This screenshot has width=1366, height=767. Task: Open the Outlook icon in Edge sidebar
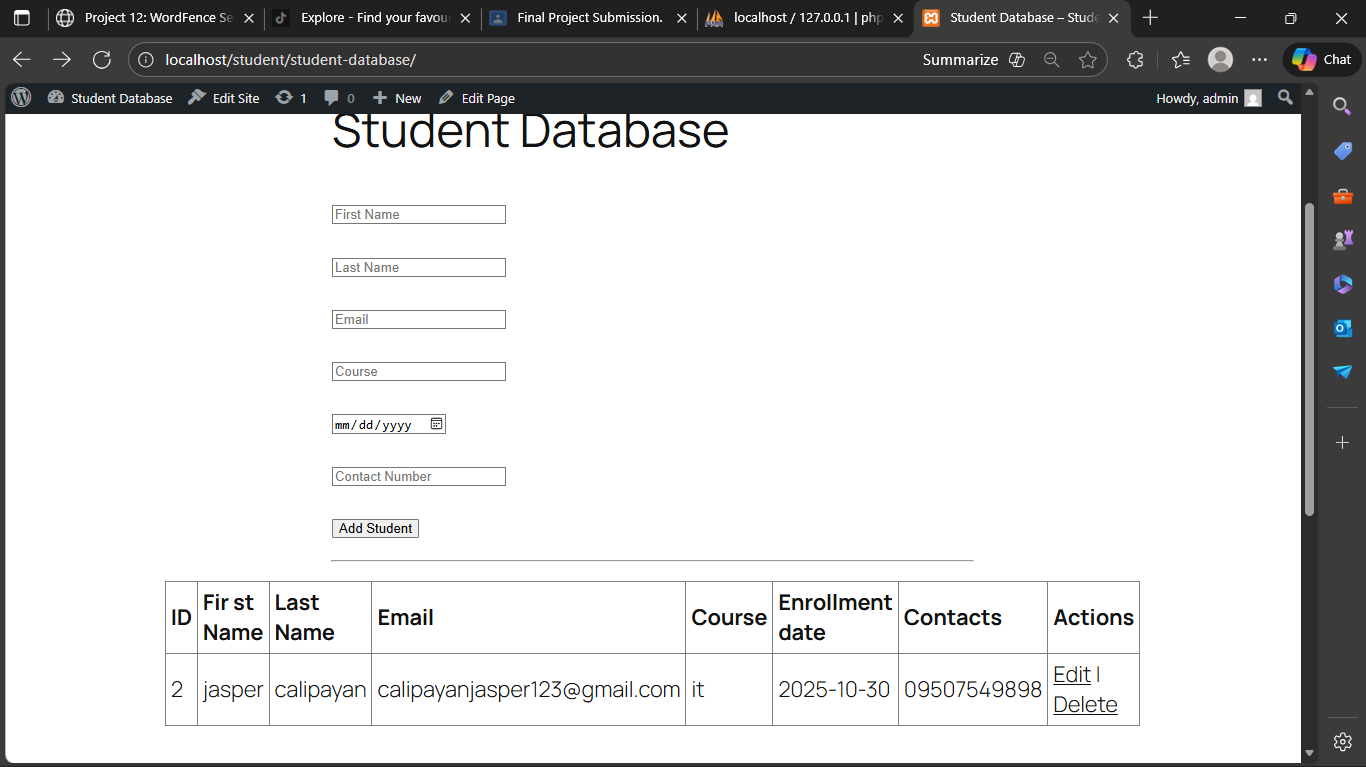pos(1342,328)
